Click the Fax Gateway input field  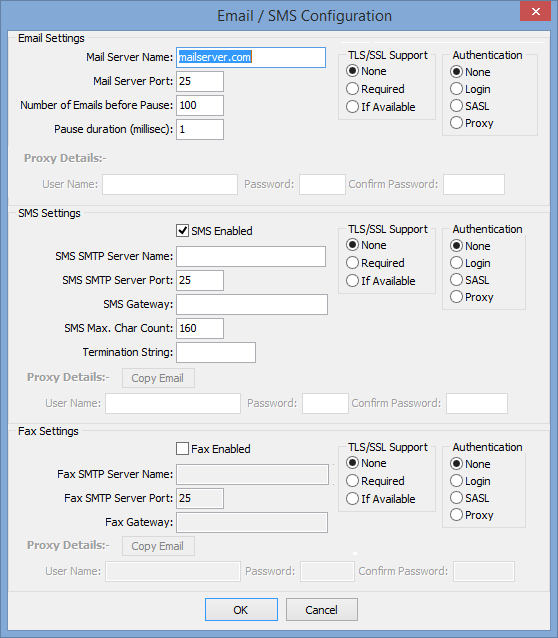252,522
